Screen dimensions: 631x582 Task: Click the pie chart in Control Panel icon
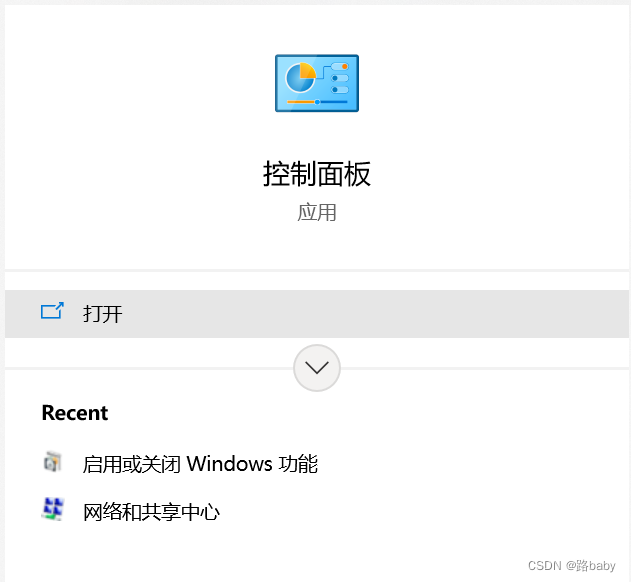coord(301,77)
